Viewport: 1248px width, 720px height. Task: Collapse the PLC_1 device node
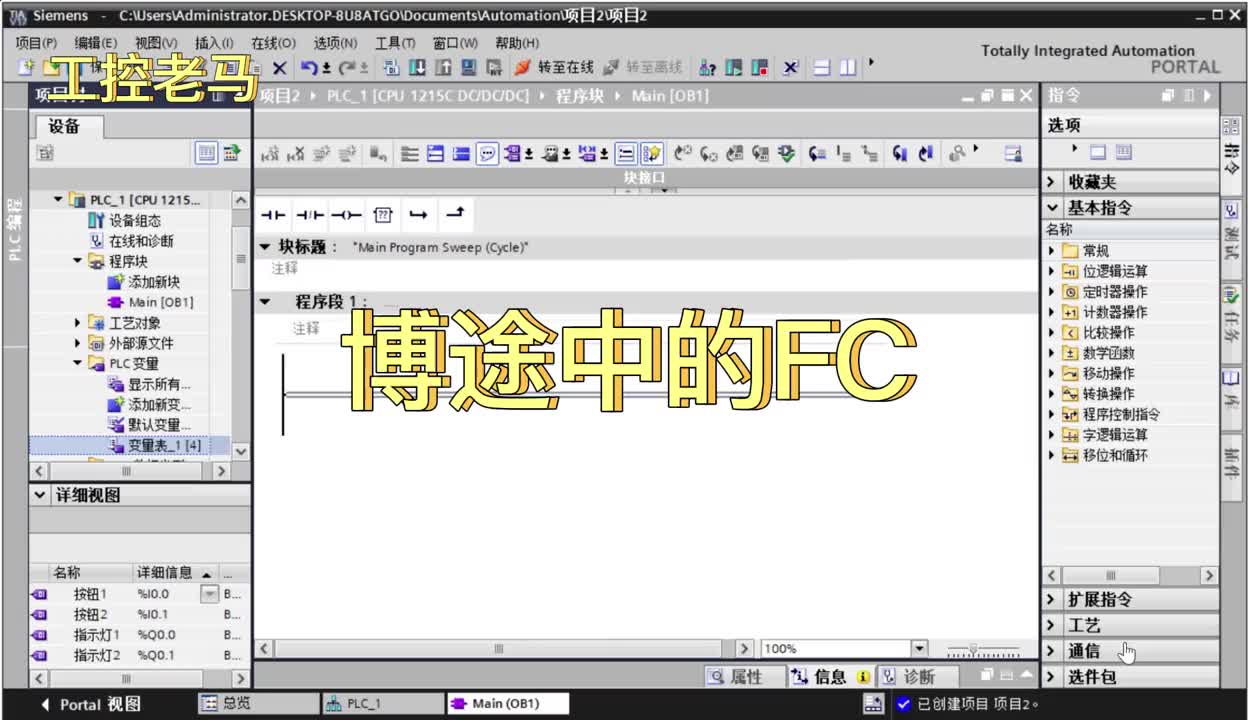tap(59, 200)
